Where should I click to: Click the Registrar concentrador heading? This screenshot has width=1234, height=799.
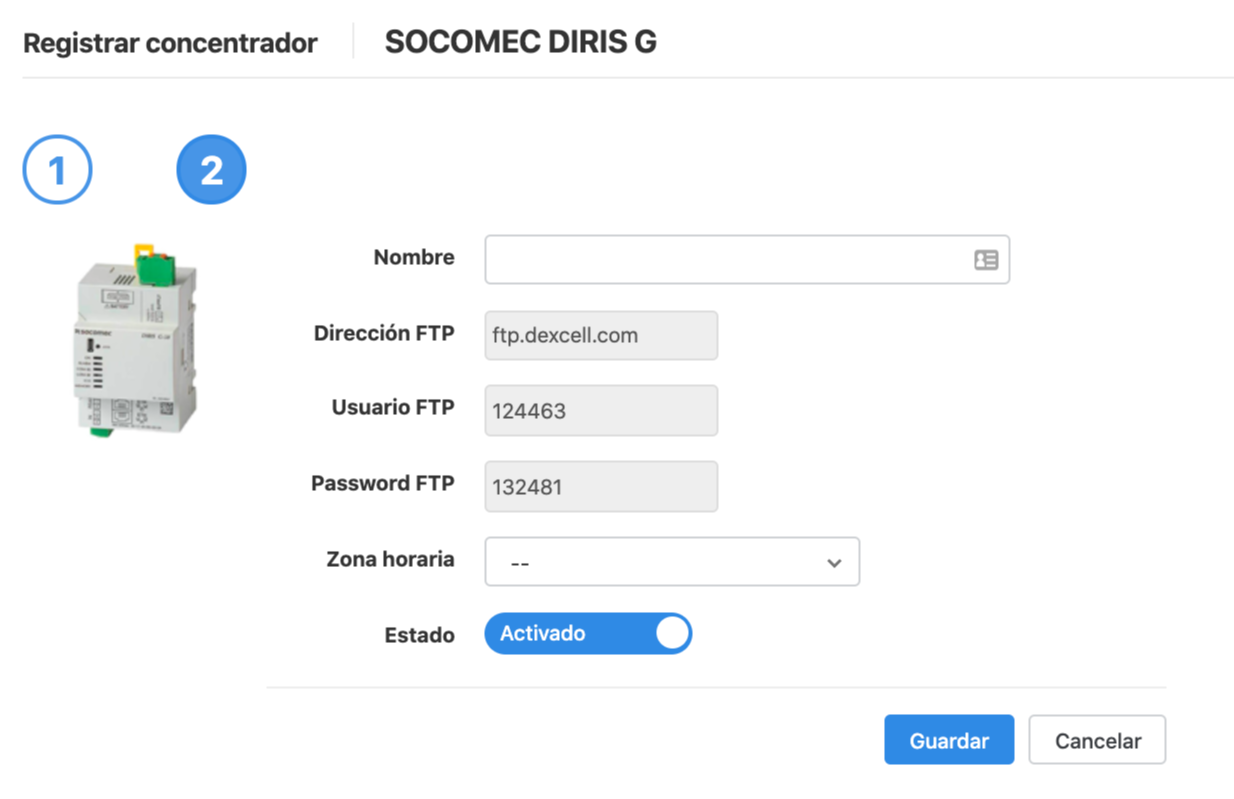pyautogui.click(x=170, y=44)
